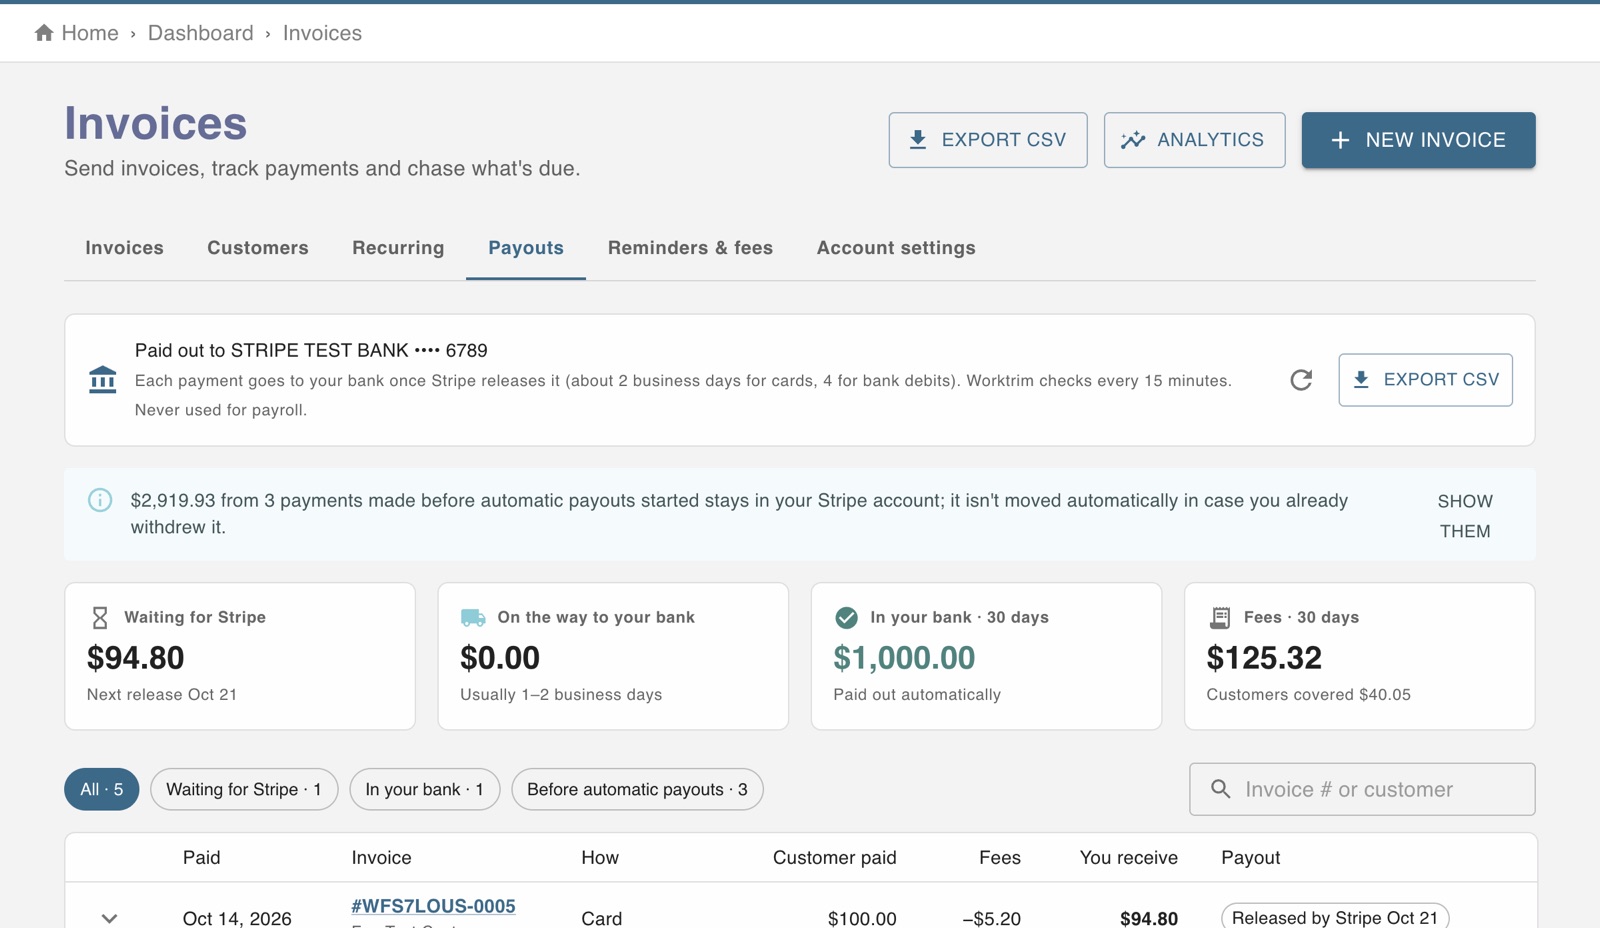This screenshot has width=1600, height=928.
Task: Open the Recurring tab
Action: pyautogui.click(x=398, y=248)
